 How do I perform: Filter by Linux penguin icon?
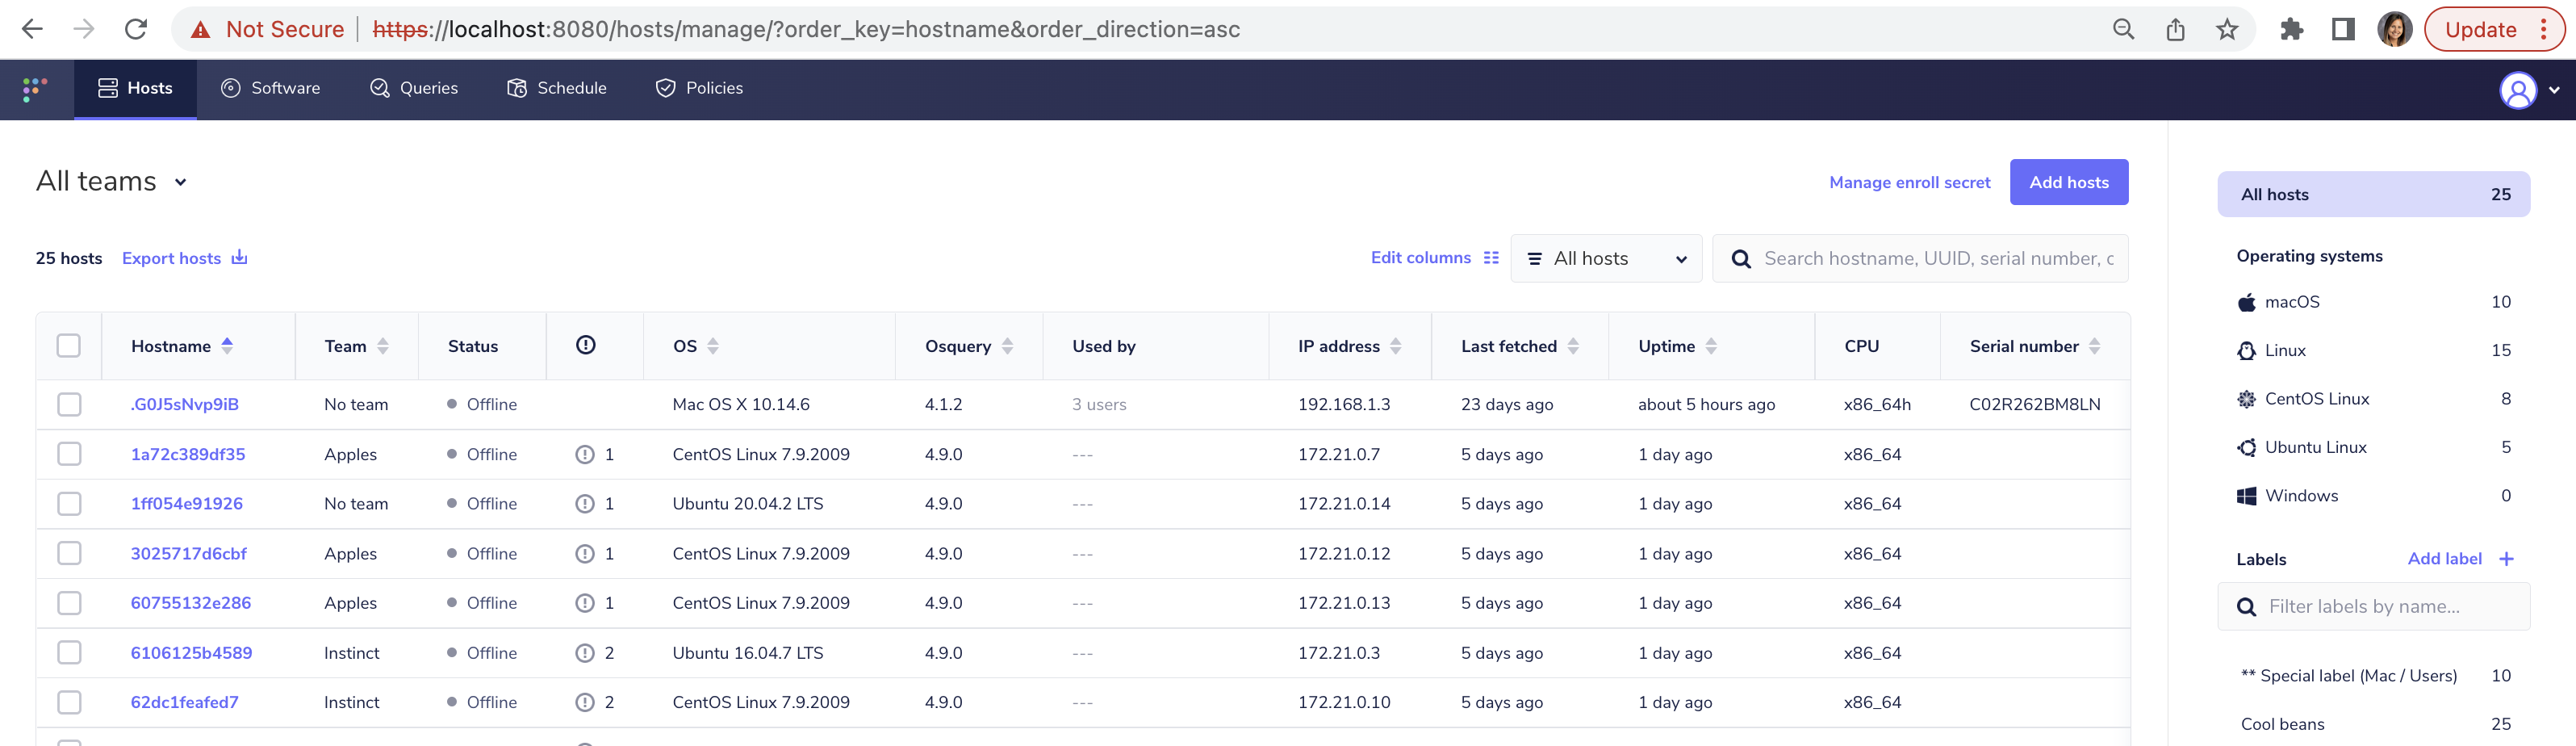click(2246, 350)
